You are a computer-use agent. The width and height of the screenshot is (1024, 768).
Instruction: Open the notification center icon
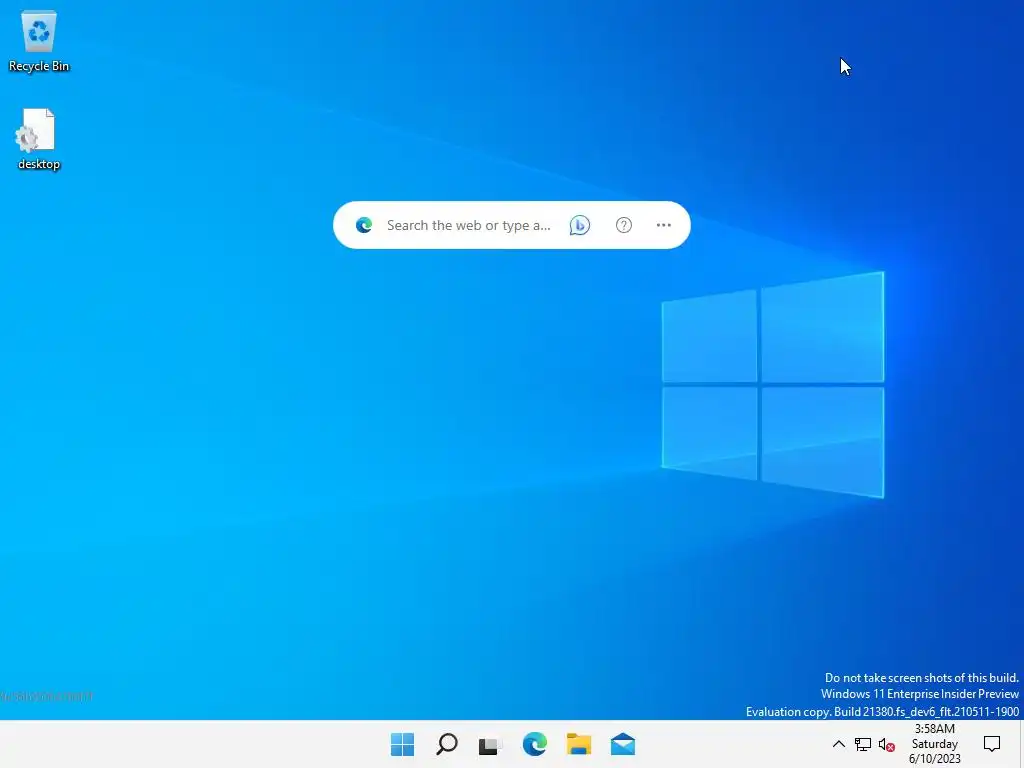tap(991, 744)
